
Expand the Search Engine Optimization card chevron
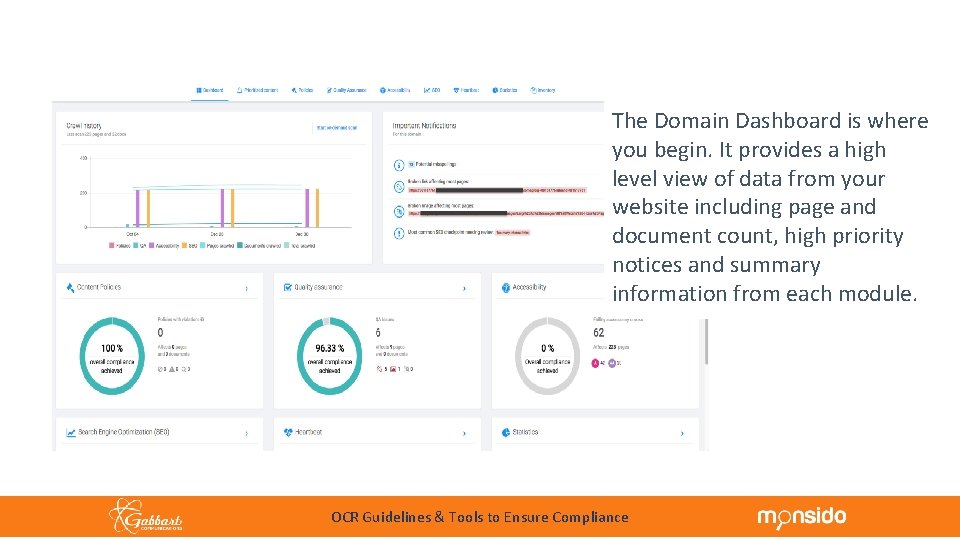coord(247,433)
